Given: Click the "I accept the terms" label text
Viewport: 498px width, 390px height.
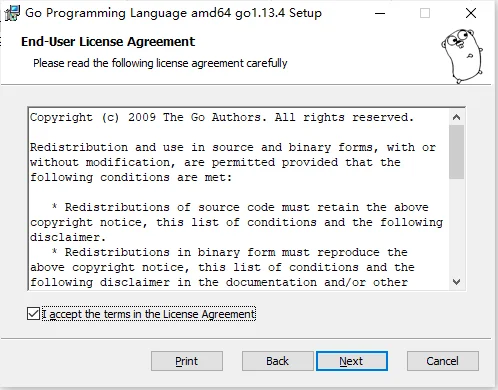Looking at the screenshot, I should point(149,314).
